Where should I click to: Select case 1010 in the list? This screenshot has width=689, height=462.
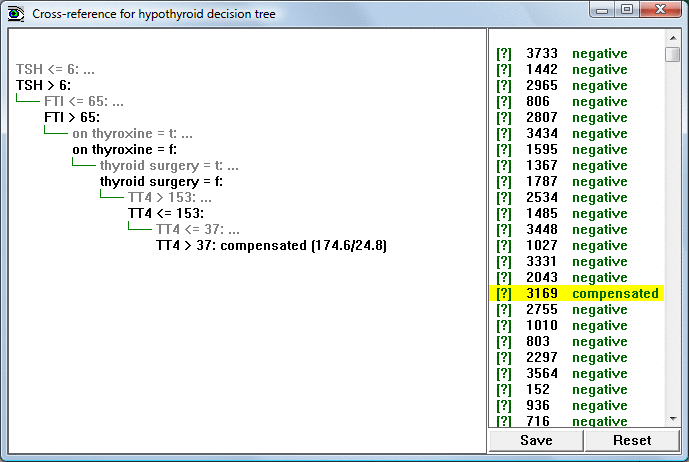tap(577, 325)
